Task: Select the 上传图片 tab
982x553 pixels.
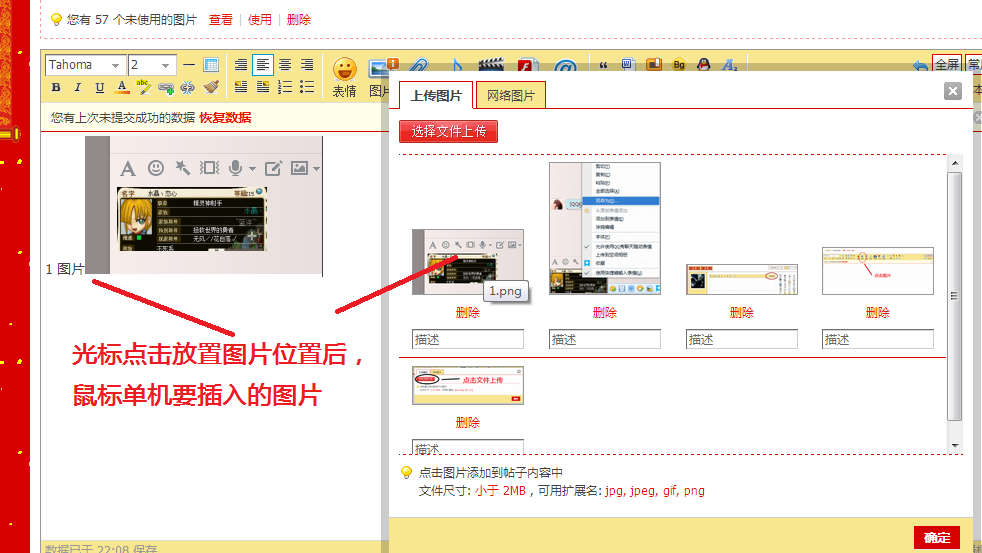Action: point(436,96)
